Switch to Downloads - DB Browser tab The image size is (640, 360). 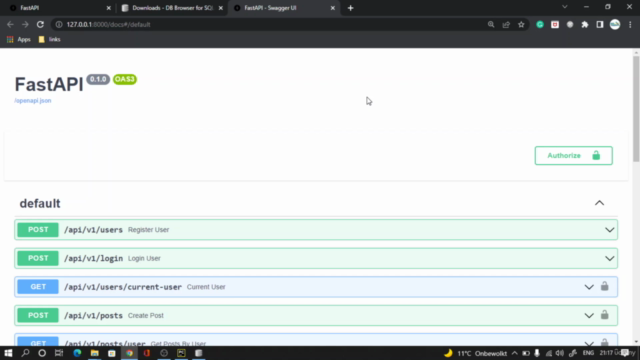(x=172, y=8)
